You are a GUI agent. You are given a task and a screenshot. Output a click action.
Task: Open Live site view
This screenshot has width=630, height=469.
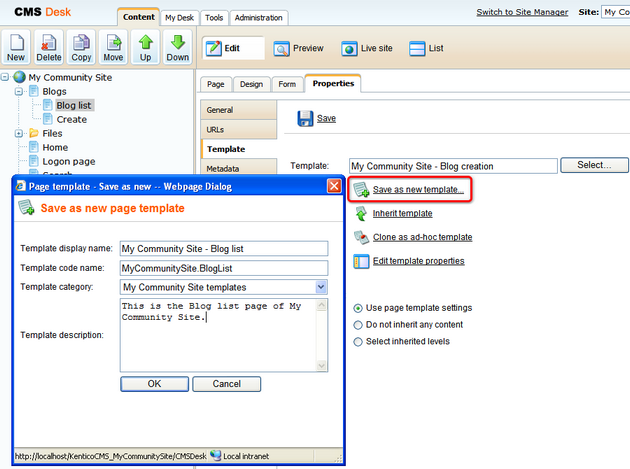(367, 49)
